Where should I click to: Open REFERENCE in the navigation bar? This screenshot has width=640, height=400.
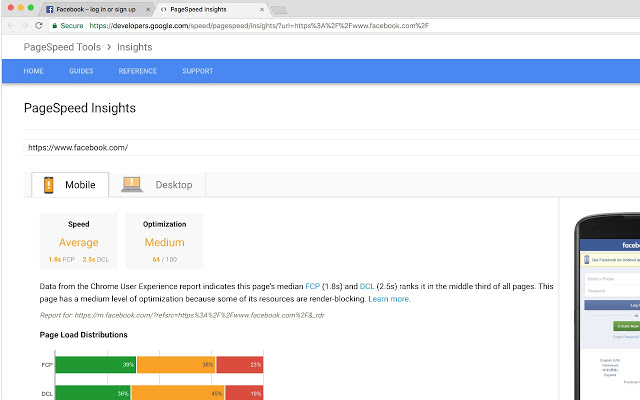138,71
